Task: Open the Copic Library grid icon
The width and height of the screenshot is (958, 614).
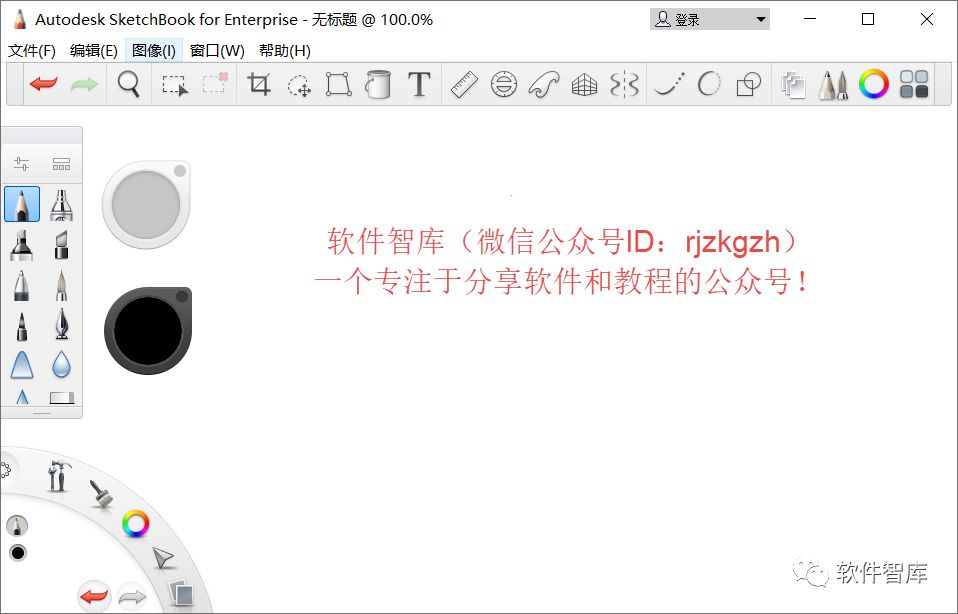Action: 914,84
